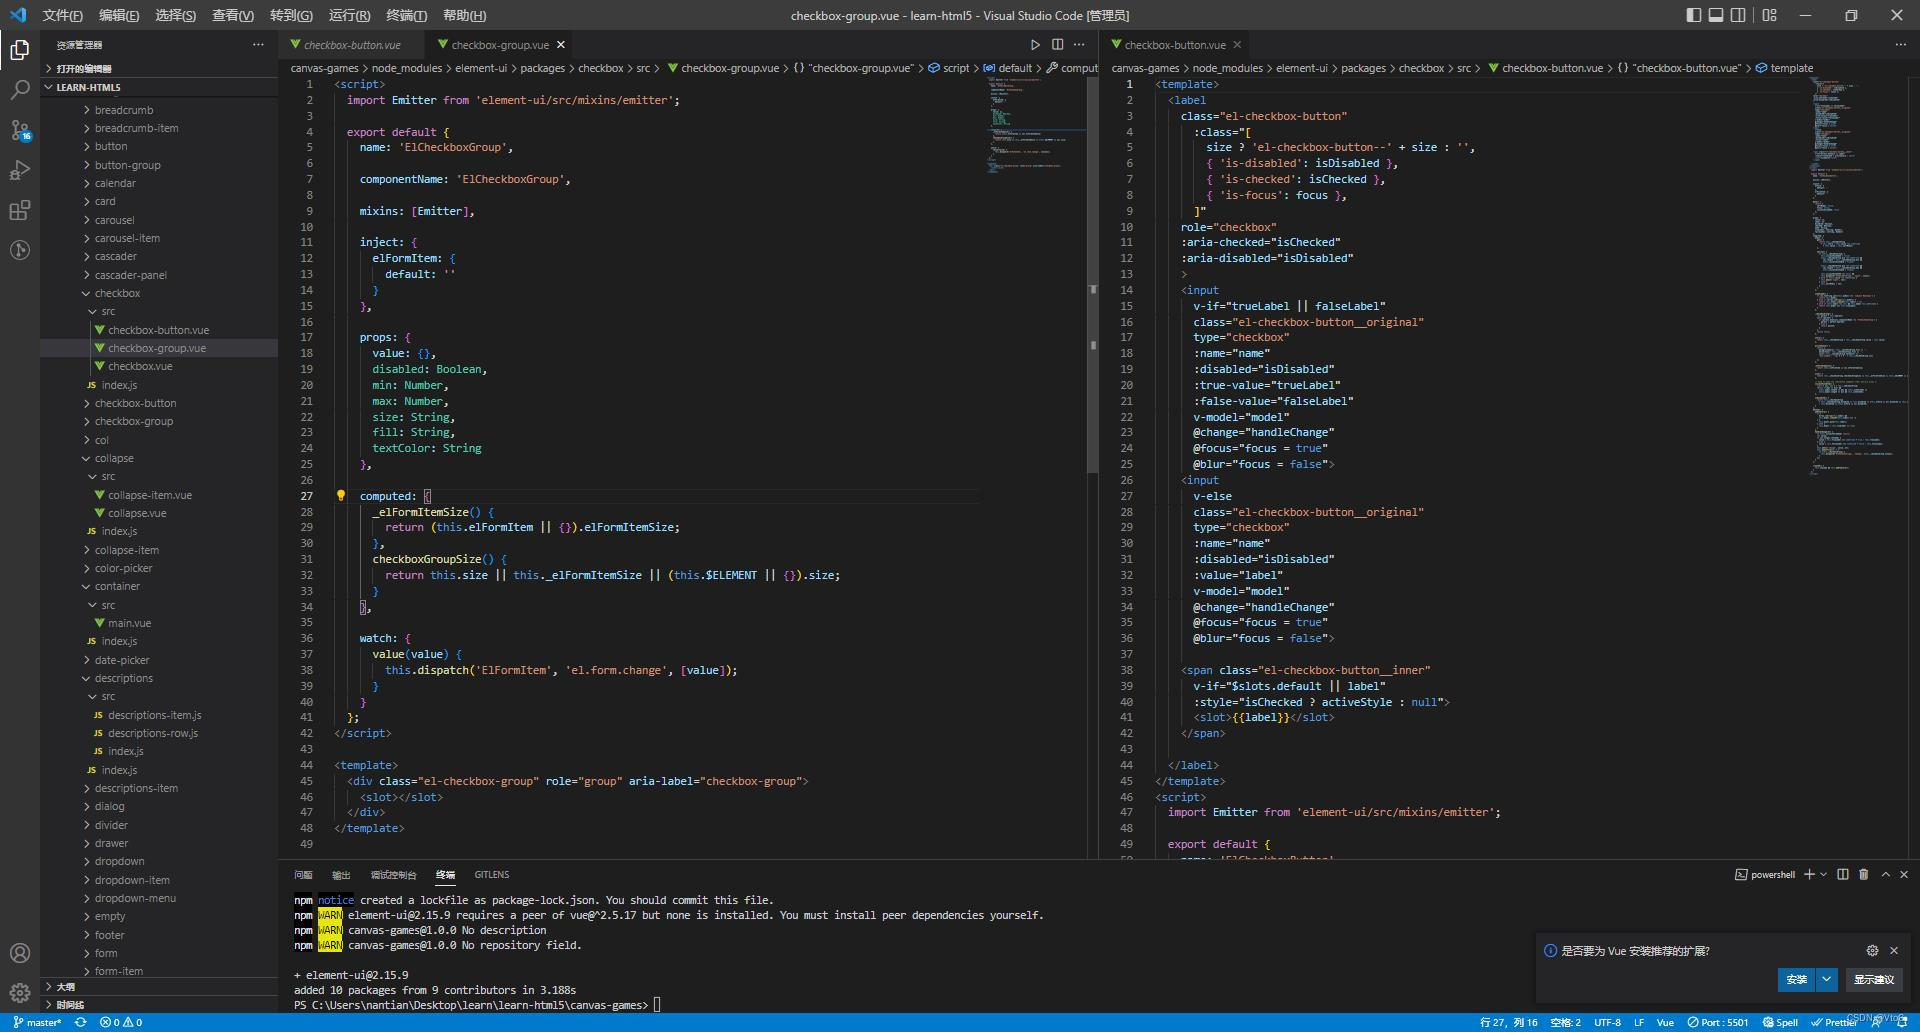
Task: Open terminal launch profile dropdown arrow
Action: [1824, 874]
